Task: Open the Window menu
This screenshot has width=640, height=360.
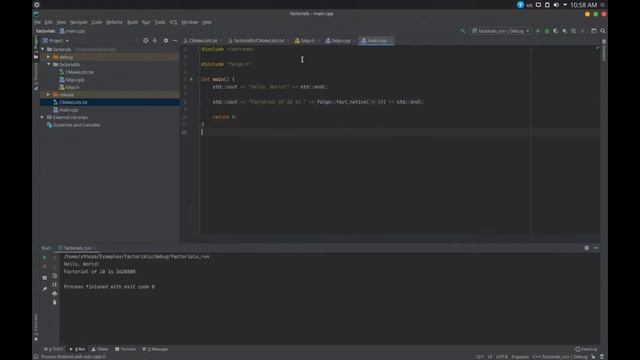Action: (x=189, y=22)
